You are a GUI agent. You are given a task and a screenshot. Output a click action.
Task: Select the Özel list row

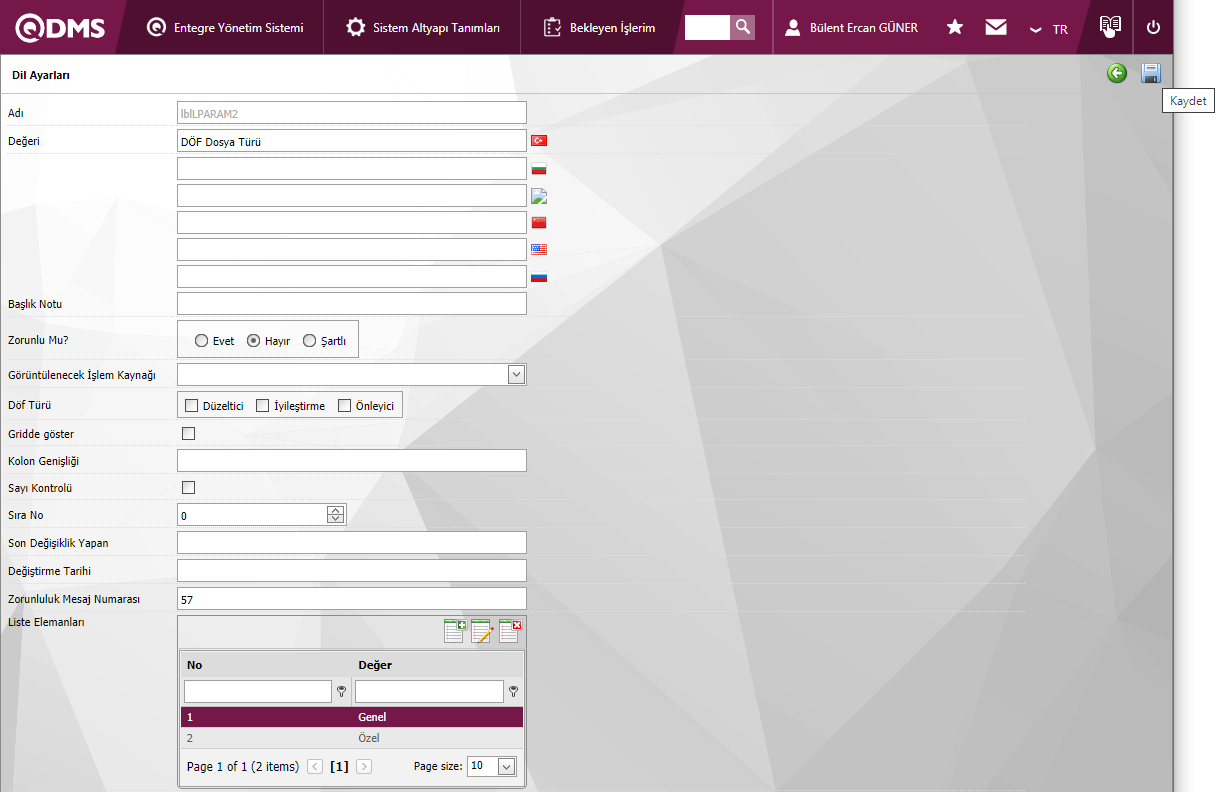(x=352, y=738)
